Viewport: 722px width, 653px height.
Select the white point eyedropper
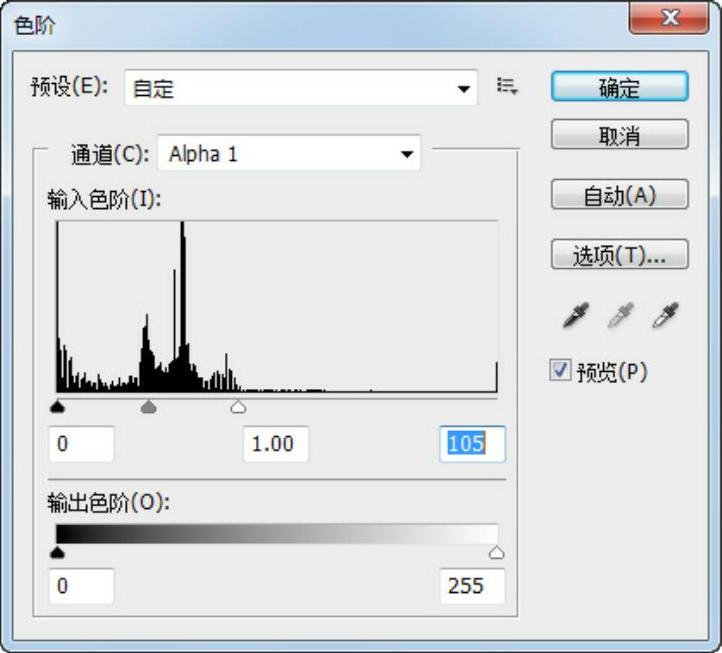tap(665, 317)
